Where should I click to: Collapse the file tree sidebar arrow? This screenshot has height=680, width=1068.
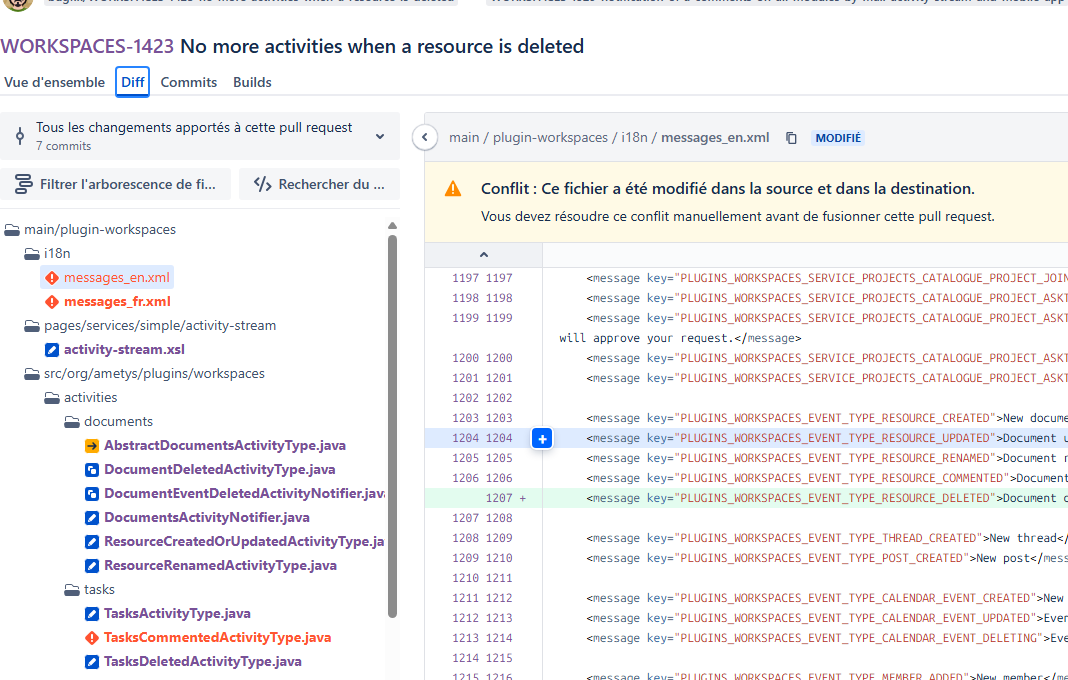425,138
